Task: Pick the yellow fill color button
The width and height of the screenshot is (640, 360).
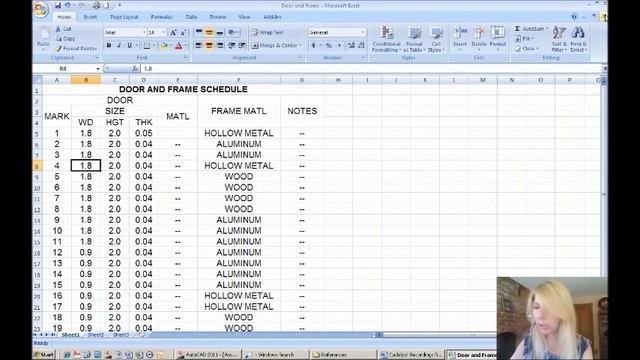Action: [x=164, y=45]
